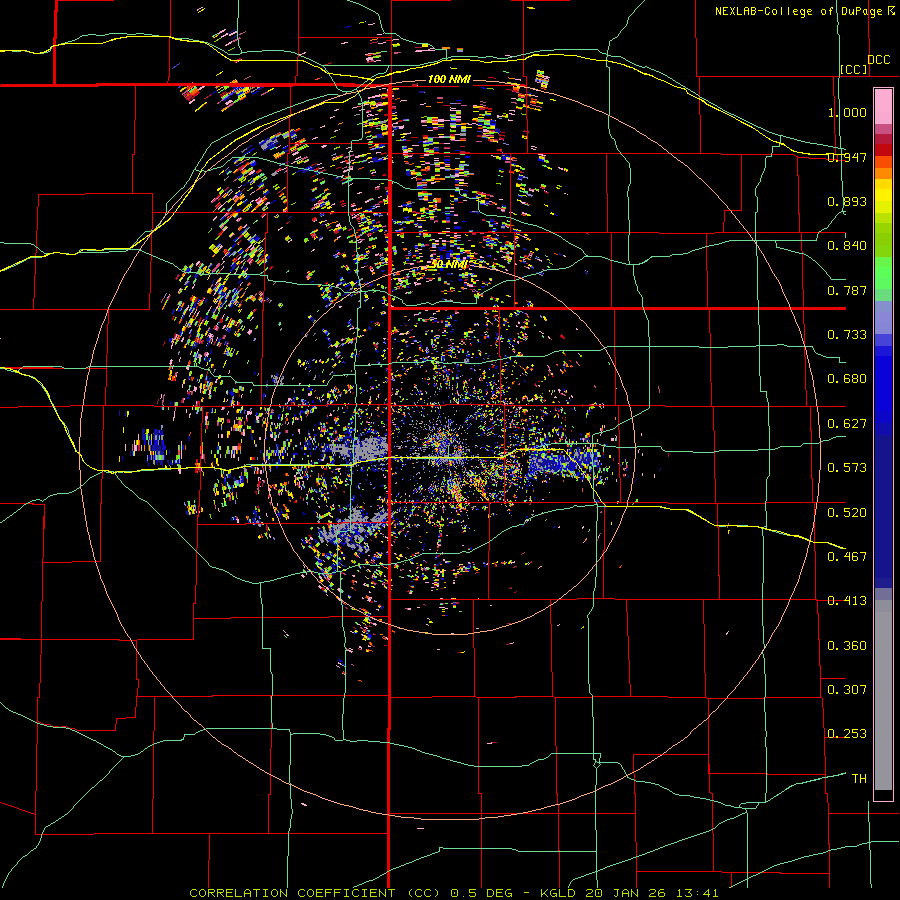Click the 0.253 scale value
The width and height of the screenshot is (900, 900).
[x=847, y=734]
